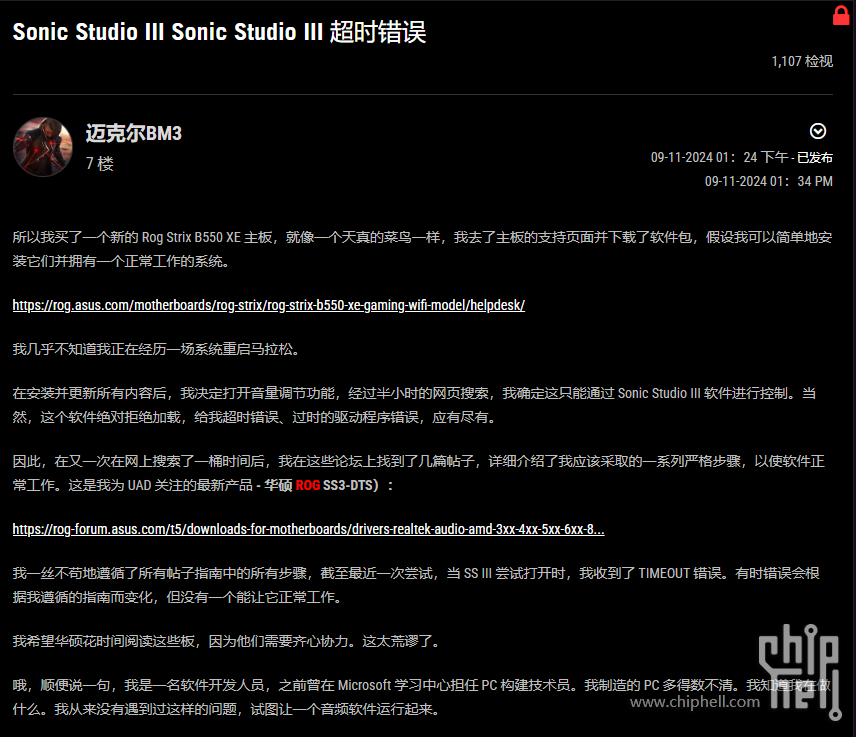Screen dimensions: 856x737
Task: Click the 09-11-2024 01:24 下午 posted timestamp
Action: pos(720,157)
